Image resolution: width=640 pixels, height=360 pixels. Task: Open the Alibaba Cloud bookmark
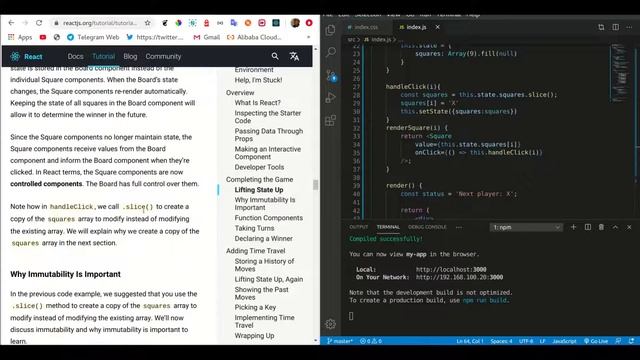click(254, 37)
